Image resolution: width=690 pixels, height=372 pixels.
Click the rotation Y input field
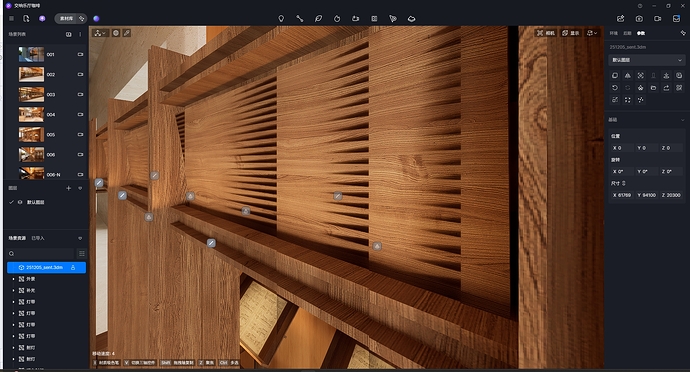click(x=646, y=171)
